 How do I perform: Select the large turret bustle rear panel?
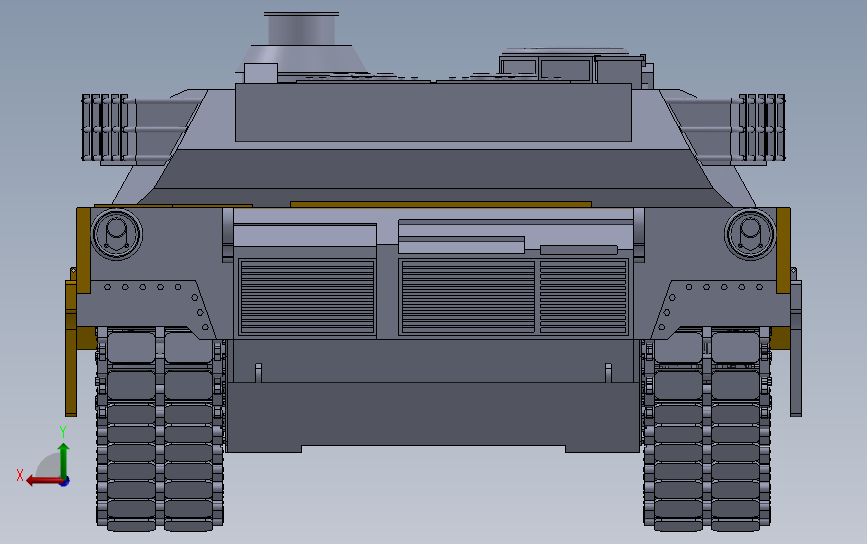point(433,113)
